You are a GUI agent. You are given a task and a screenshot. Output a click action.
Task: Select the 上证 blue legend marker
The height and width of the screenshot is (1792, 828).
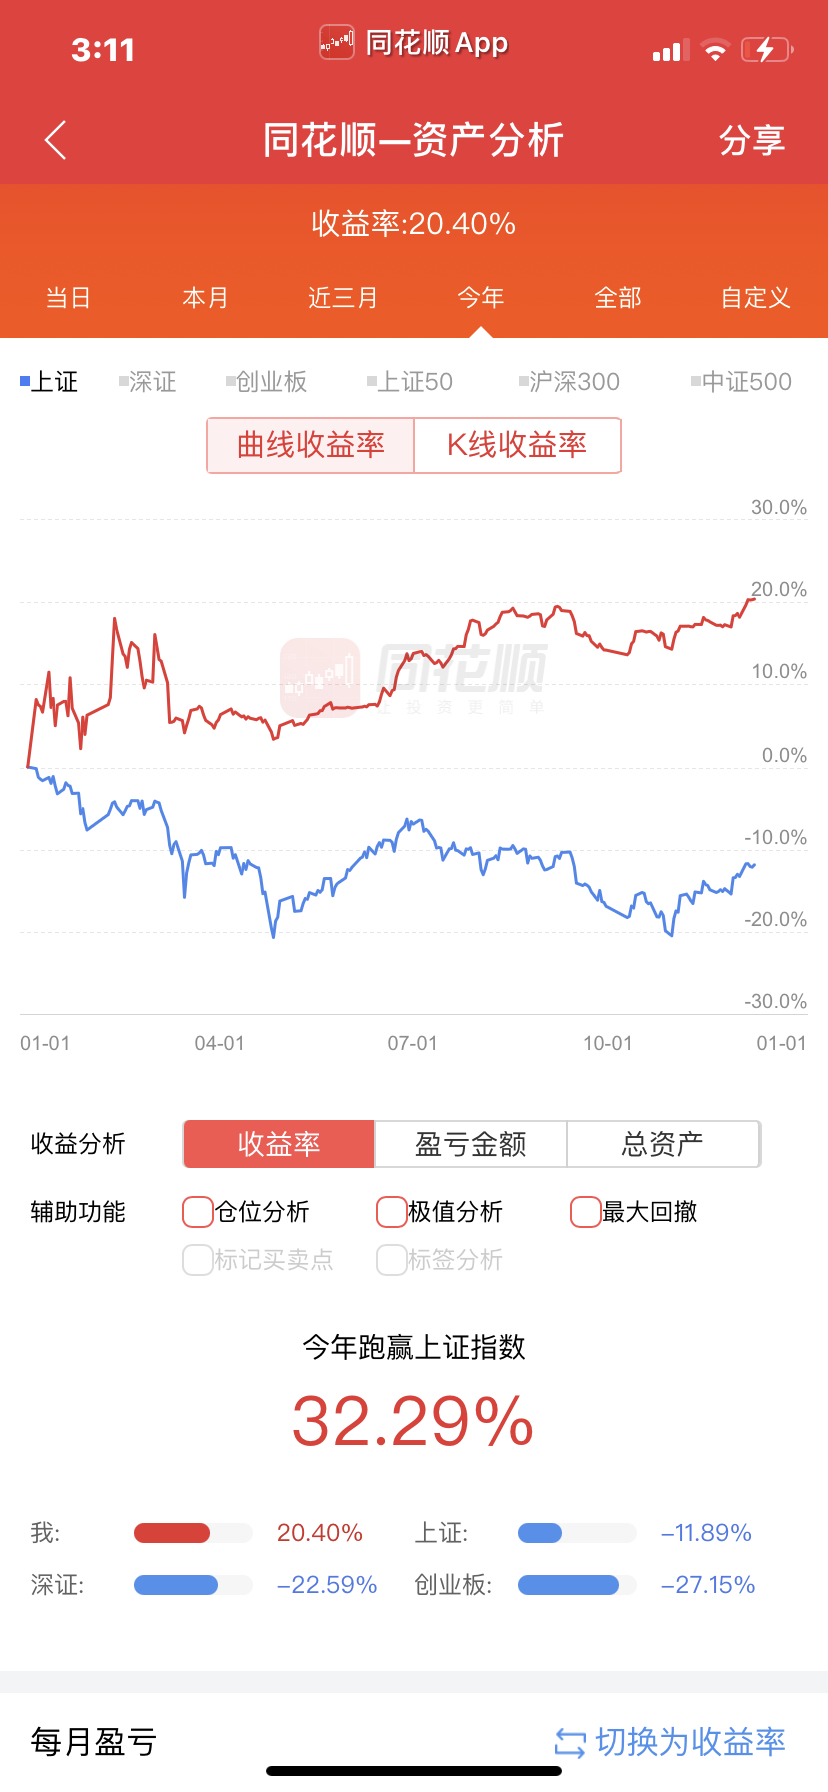coord(25,381)
